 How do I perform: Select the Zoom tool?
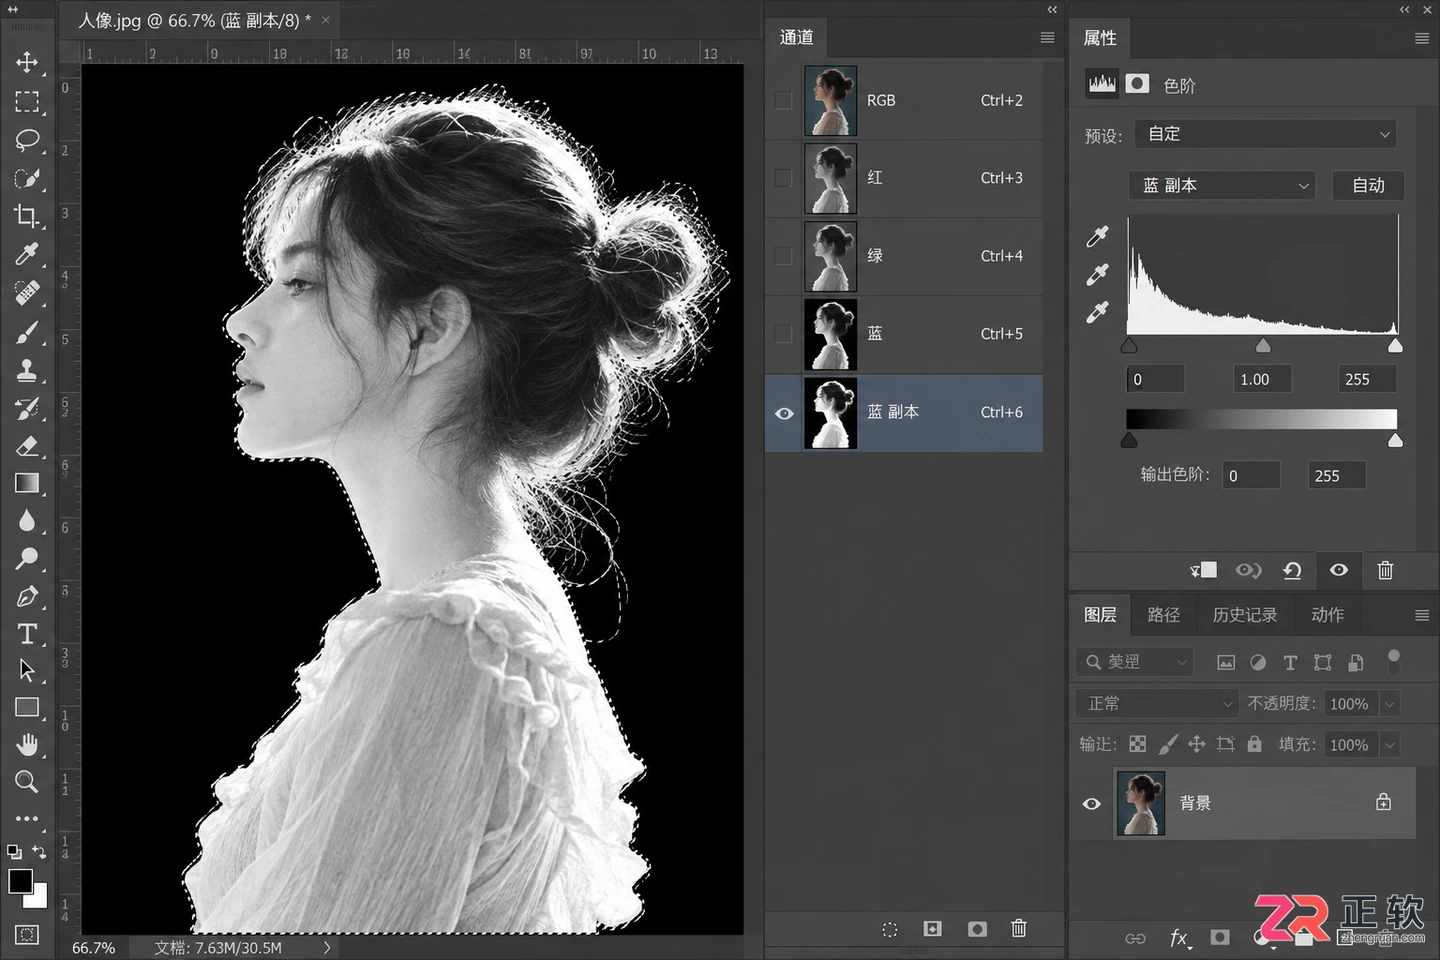coord(27,782)
